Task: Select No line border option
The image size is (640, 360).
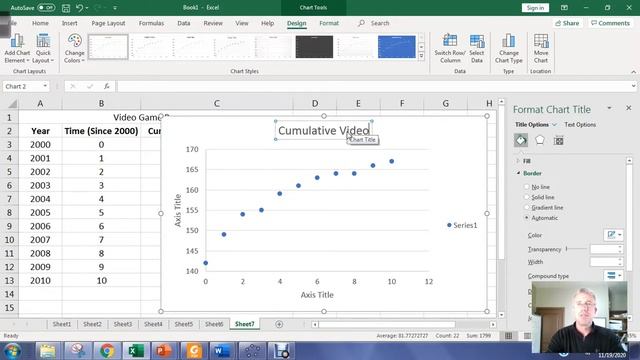Action: pos(527,187)
